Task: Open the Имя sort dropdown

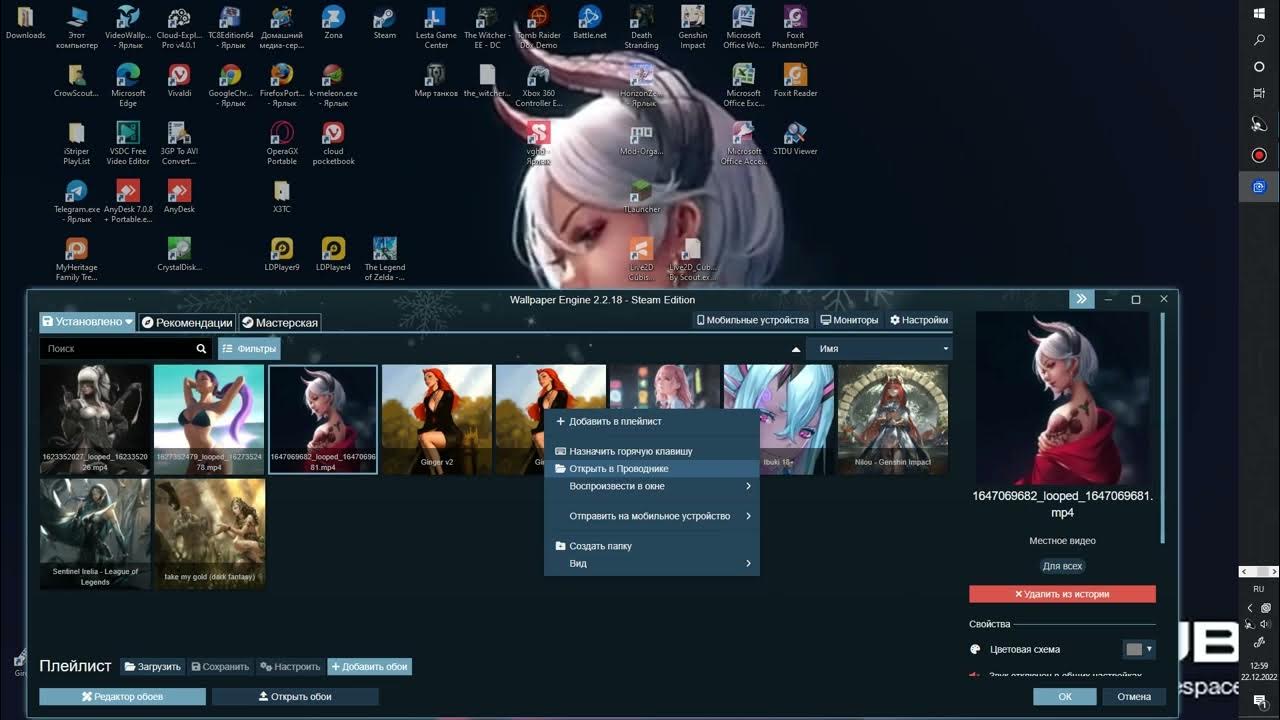Action: 882,349
